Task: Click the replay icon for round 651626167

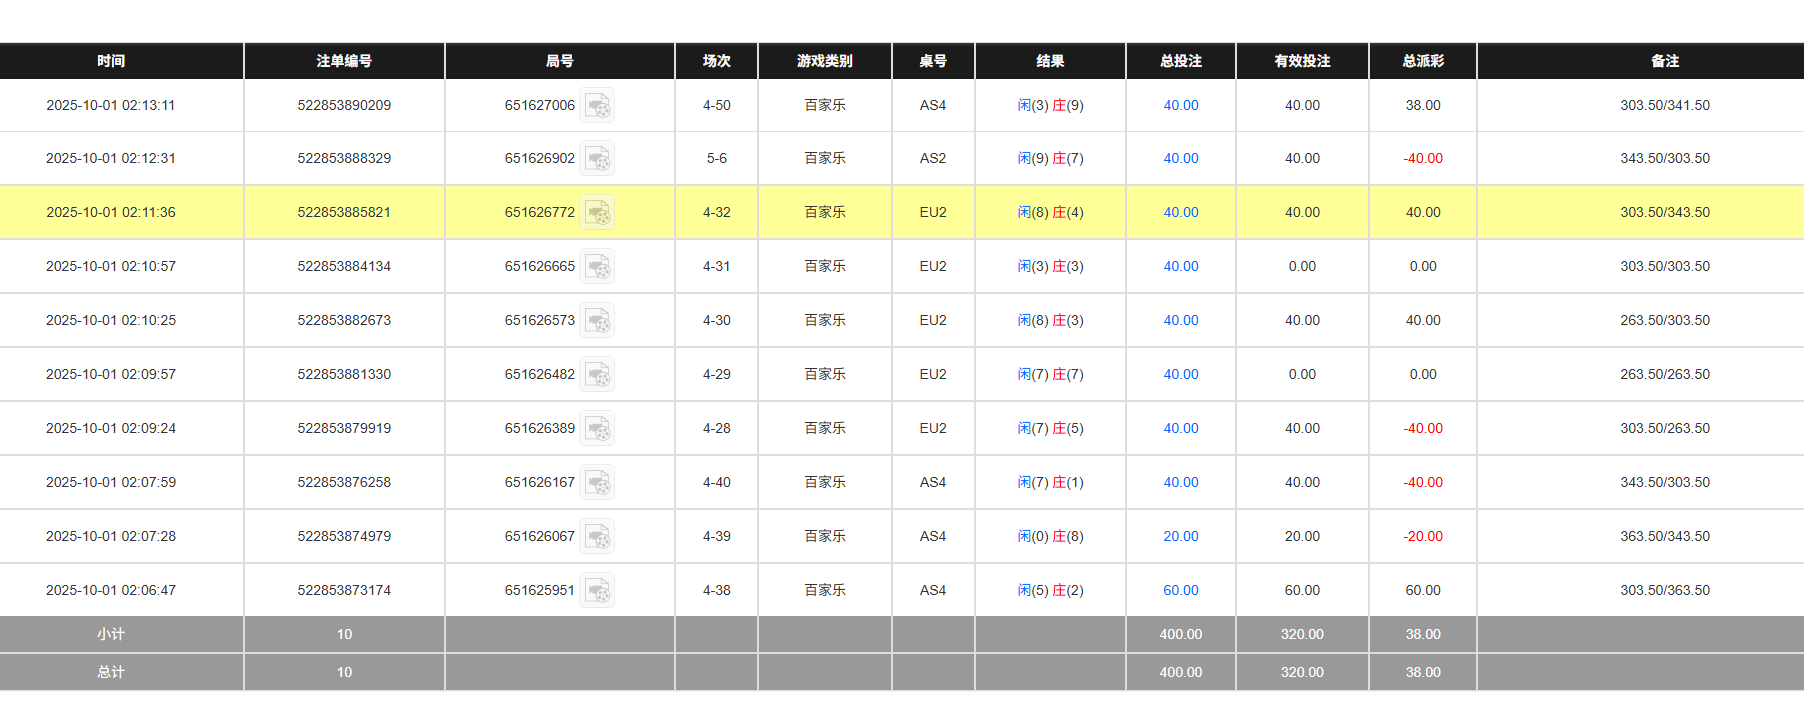Action: (x=597, y=483)
